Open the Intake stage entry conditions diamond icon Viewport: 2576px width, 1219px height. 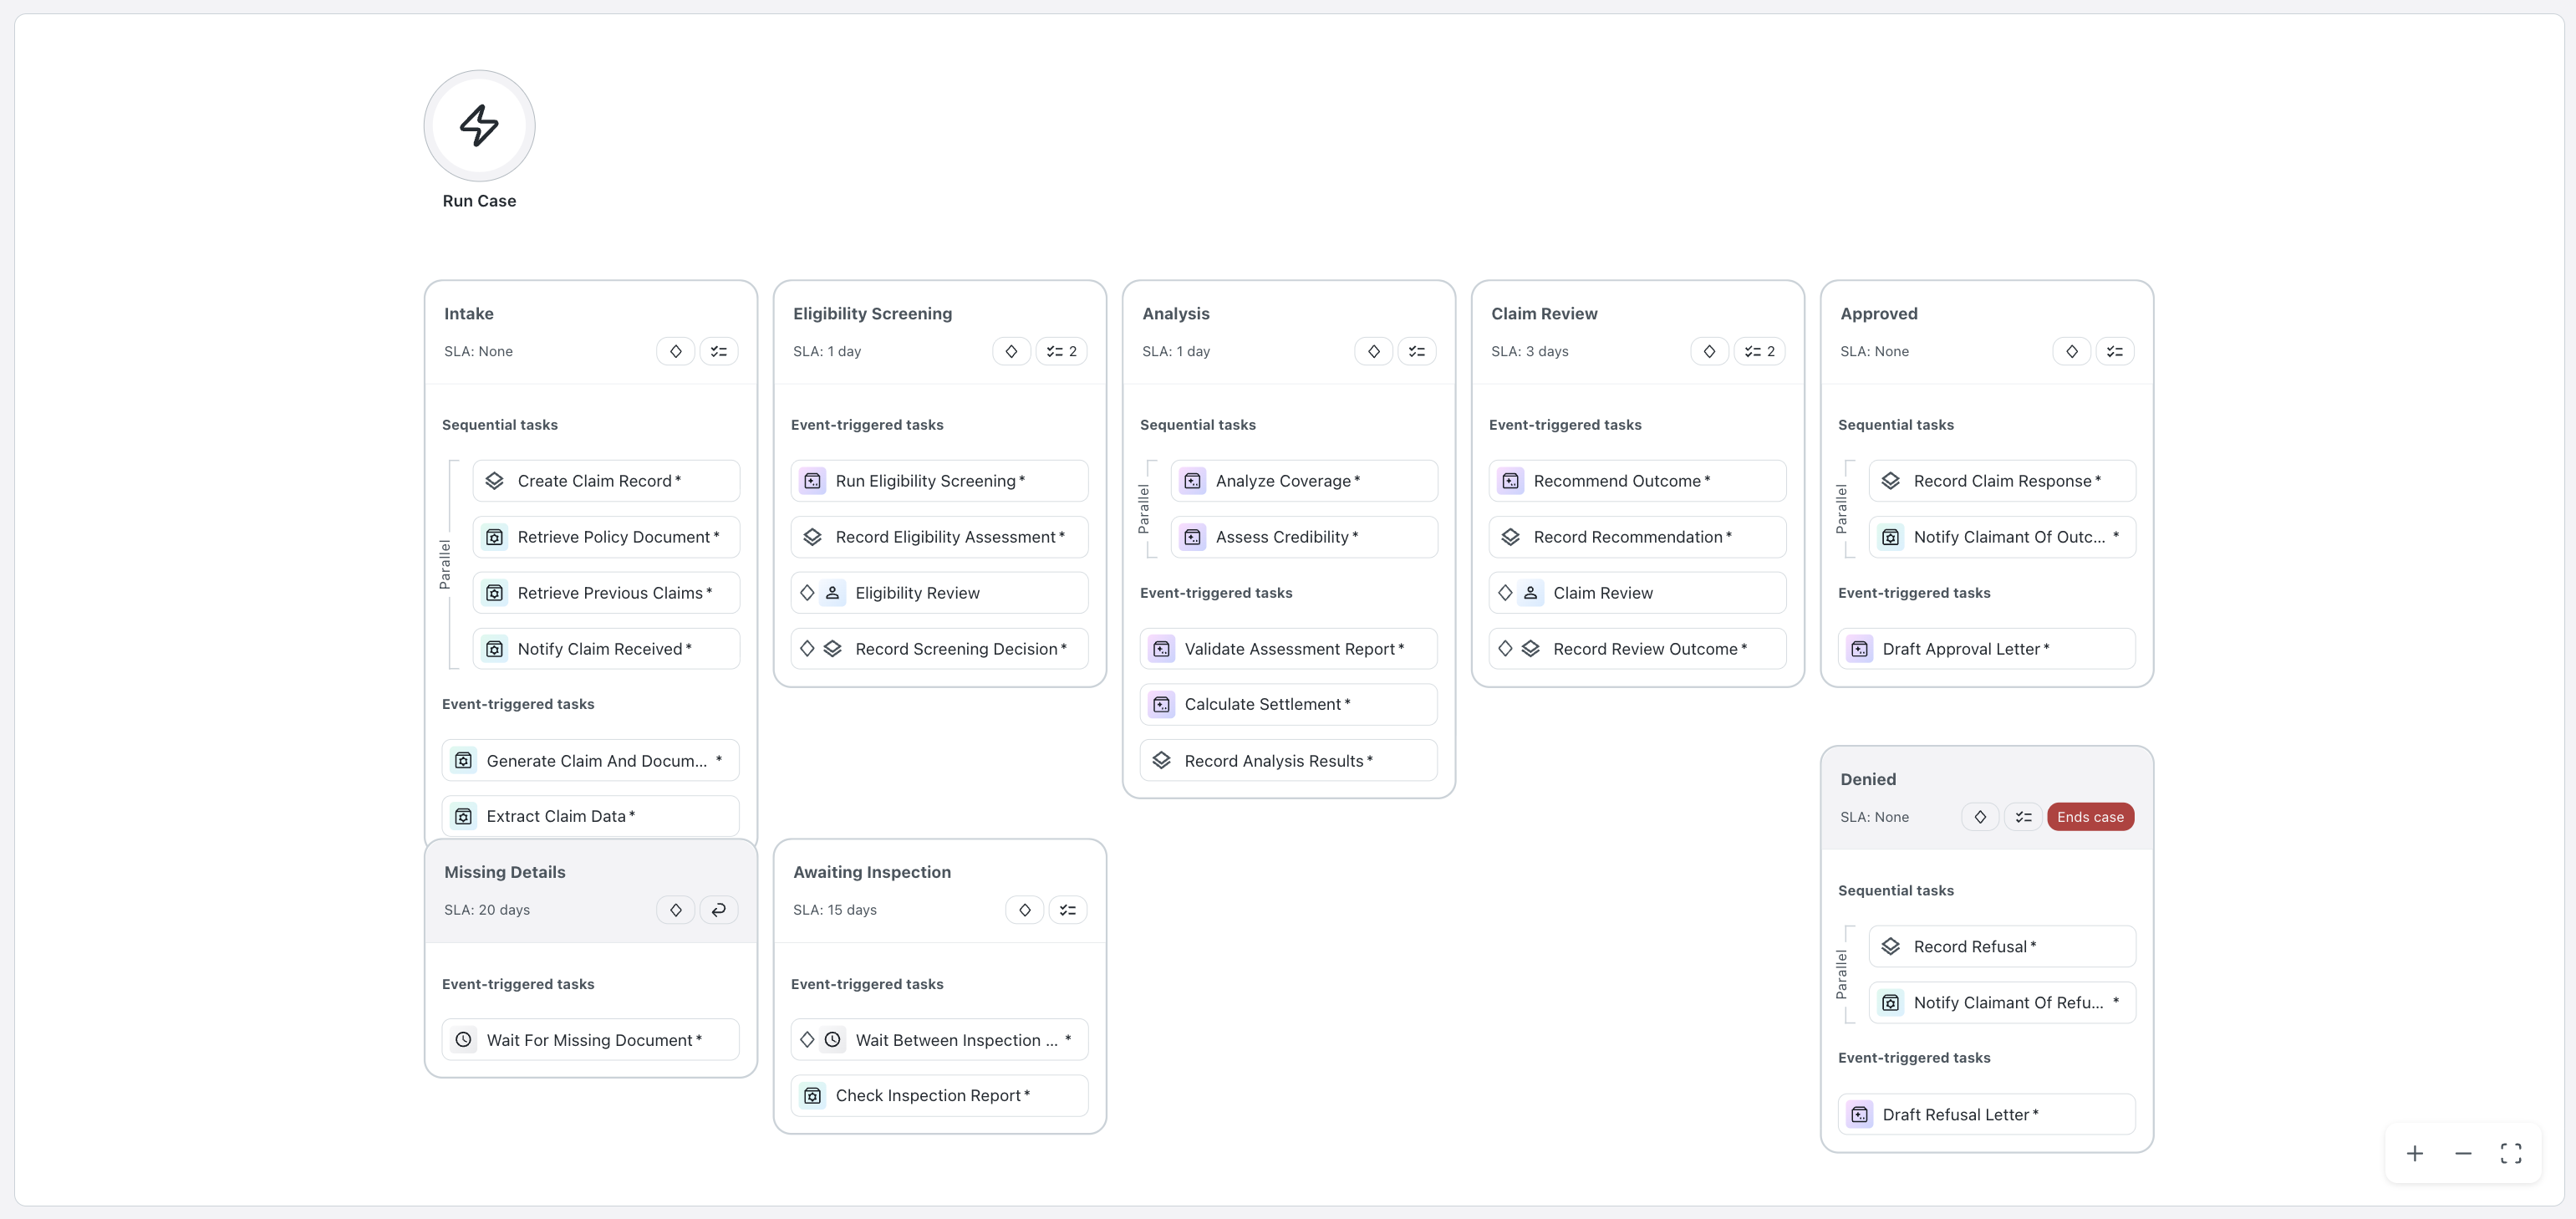pyautogui.click(x=676, y=351)
